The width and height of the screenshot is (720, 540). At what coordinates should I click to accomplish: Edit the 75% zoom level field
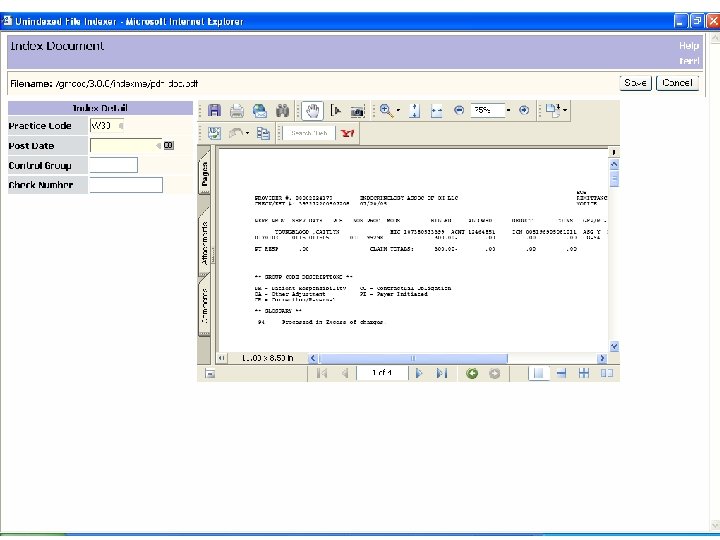[488, 110]
